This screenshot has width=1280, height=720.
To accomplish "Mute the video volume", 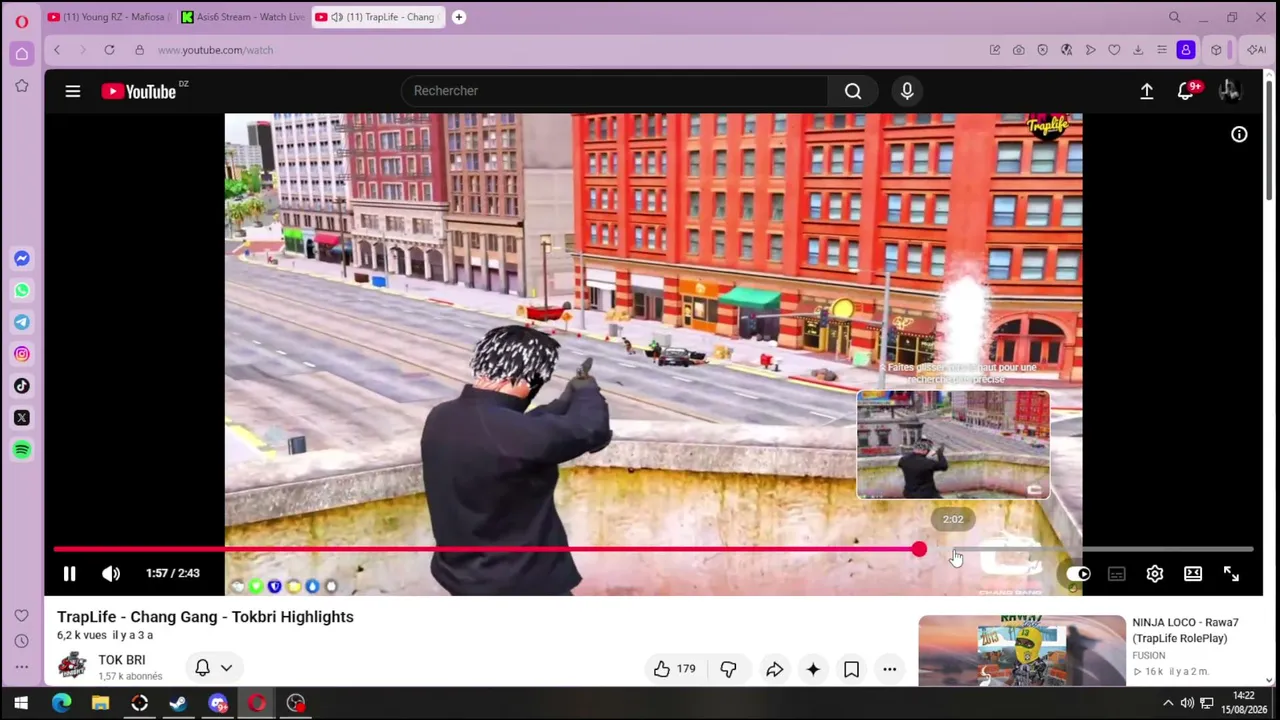I will click(111, 574).
